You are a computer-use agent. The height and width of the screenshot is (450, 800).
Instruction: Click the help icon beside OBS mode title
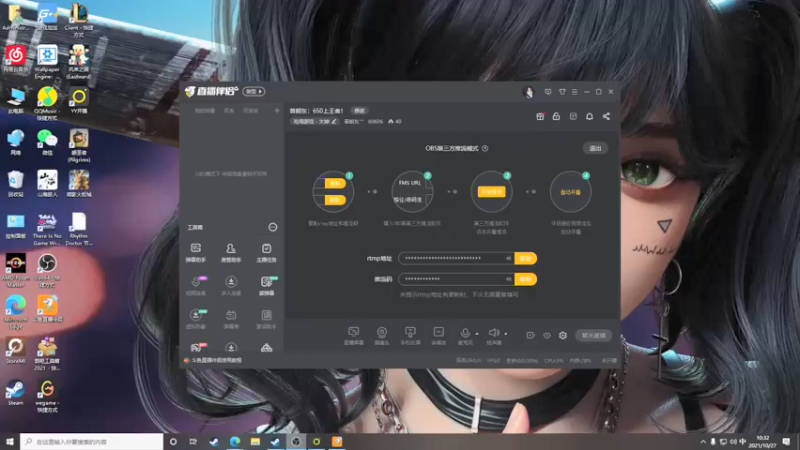coord(485,148)
